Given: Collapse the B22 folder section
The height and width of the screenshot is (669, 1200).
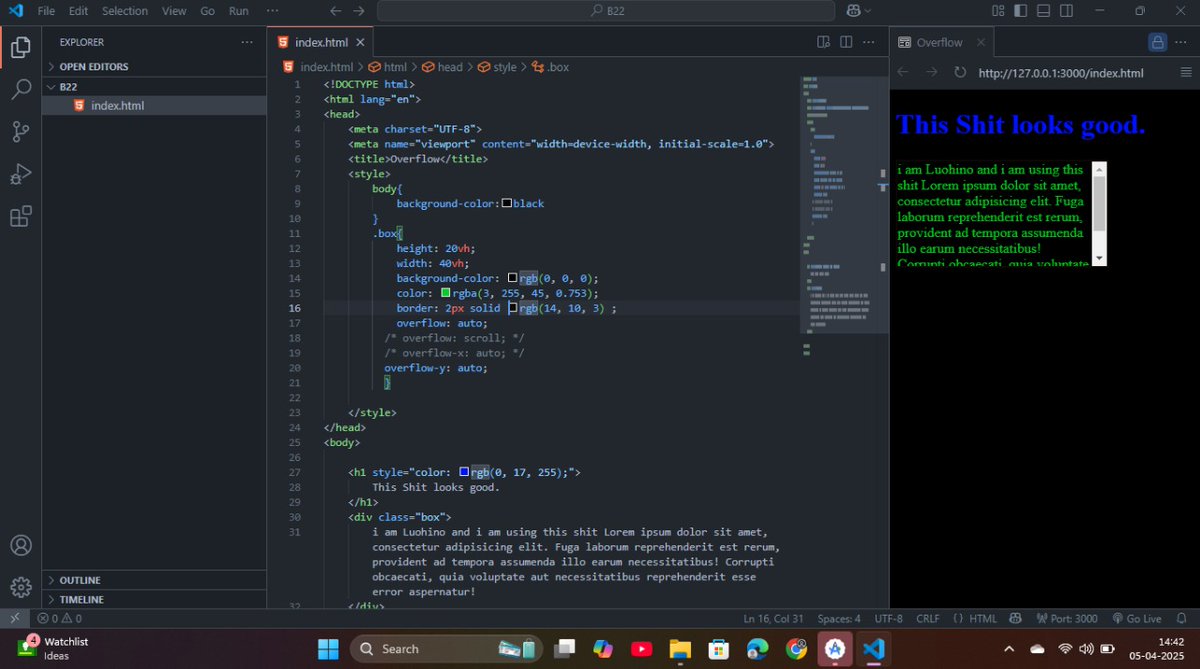Looking at the screenshot, I should pyautogui.click(x=154, y=86).
